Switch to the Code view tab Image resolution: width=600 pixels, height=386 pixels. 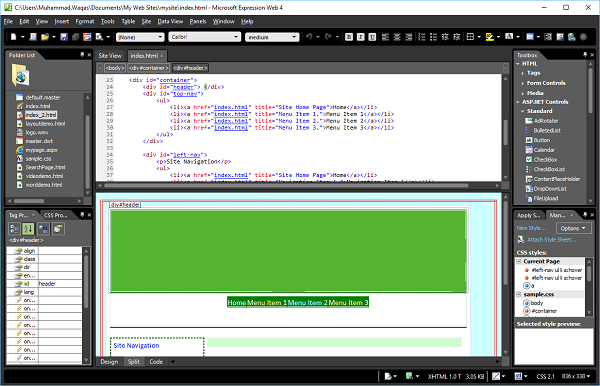pyautogui.click(x=156, y=362)
